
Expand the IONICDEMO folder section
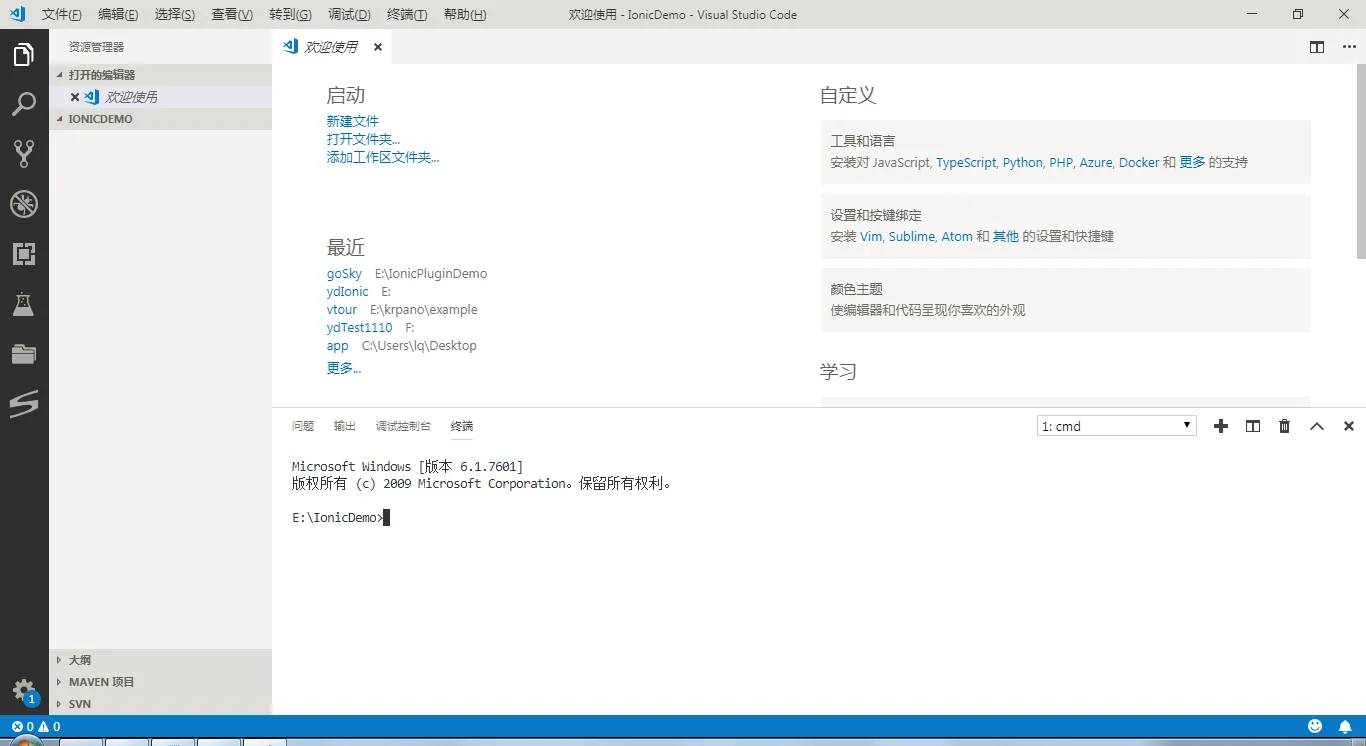[x=160, y=119]
